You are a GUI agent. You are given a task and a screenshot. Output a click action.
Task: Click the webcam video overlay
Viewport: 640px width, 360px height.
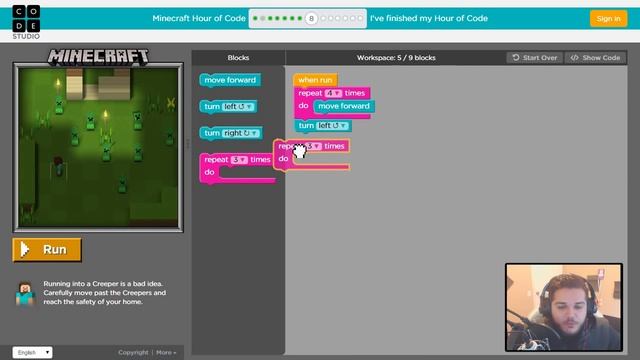tap(564, 307)
